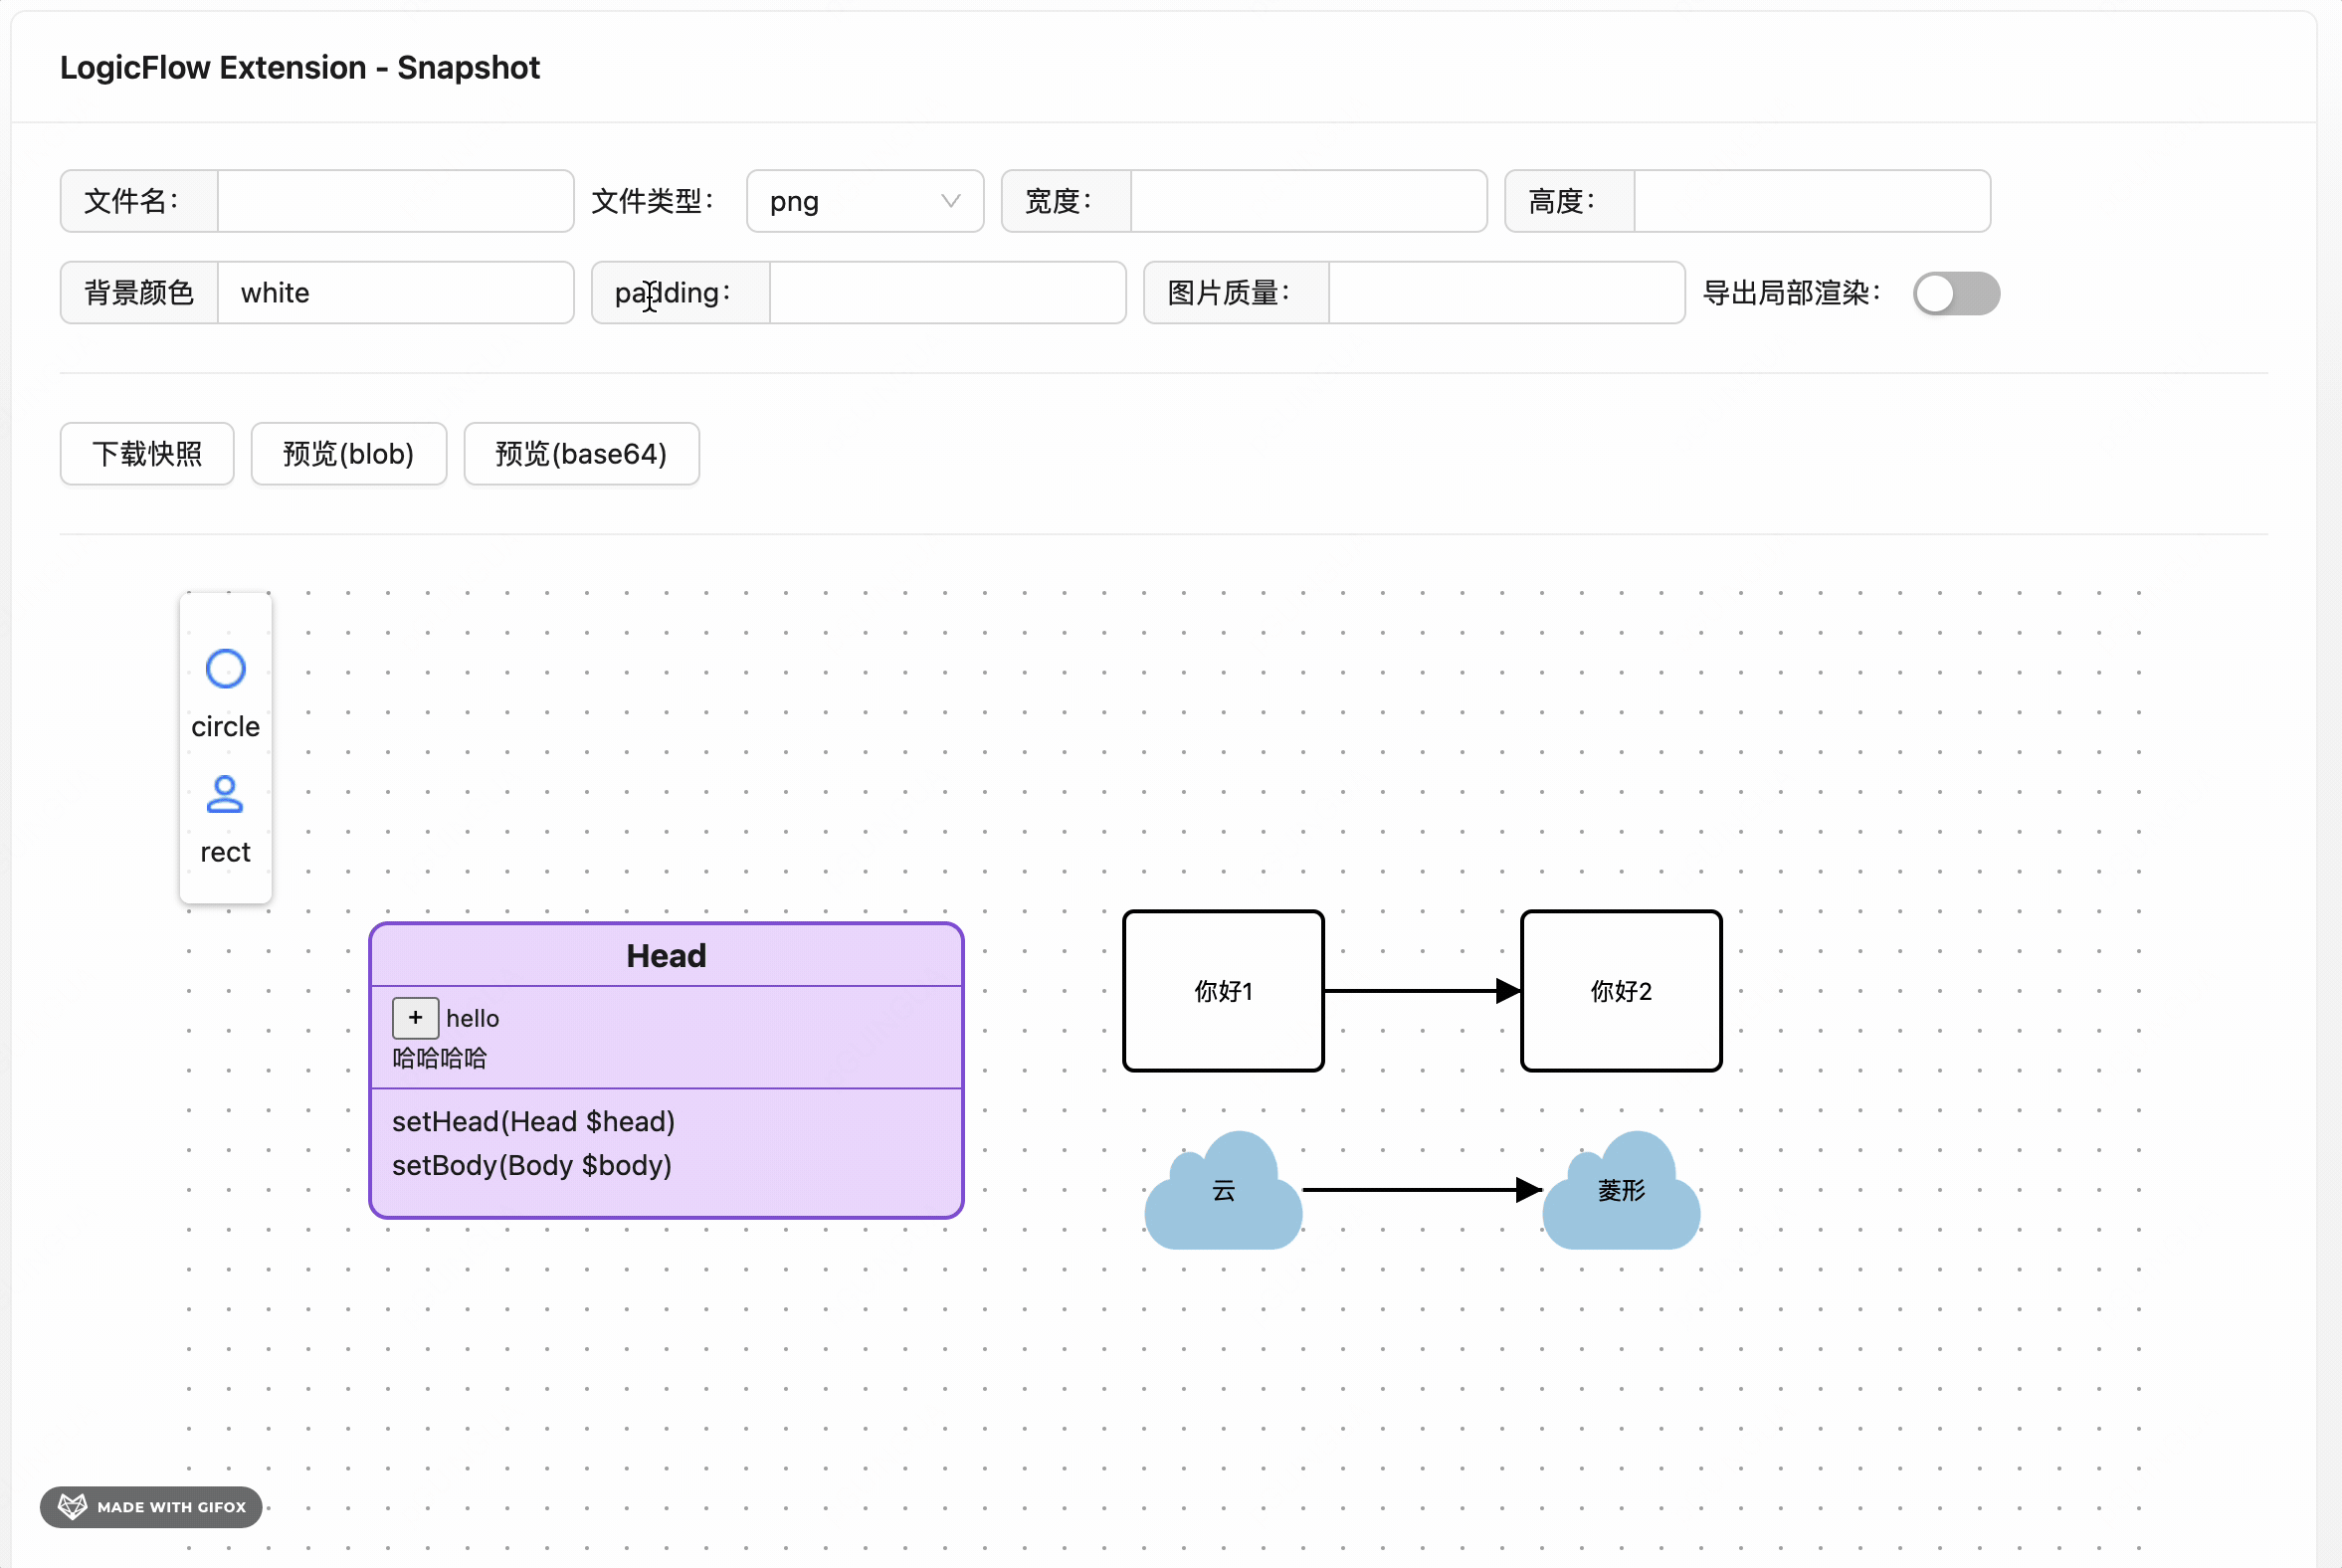Click the Gifox fox logo watermark

(71, 1507)
